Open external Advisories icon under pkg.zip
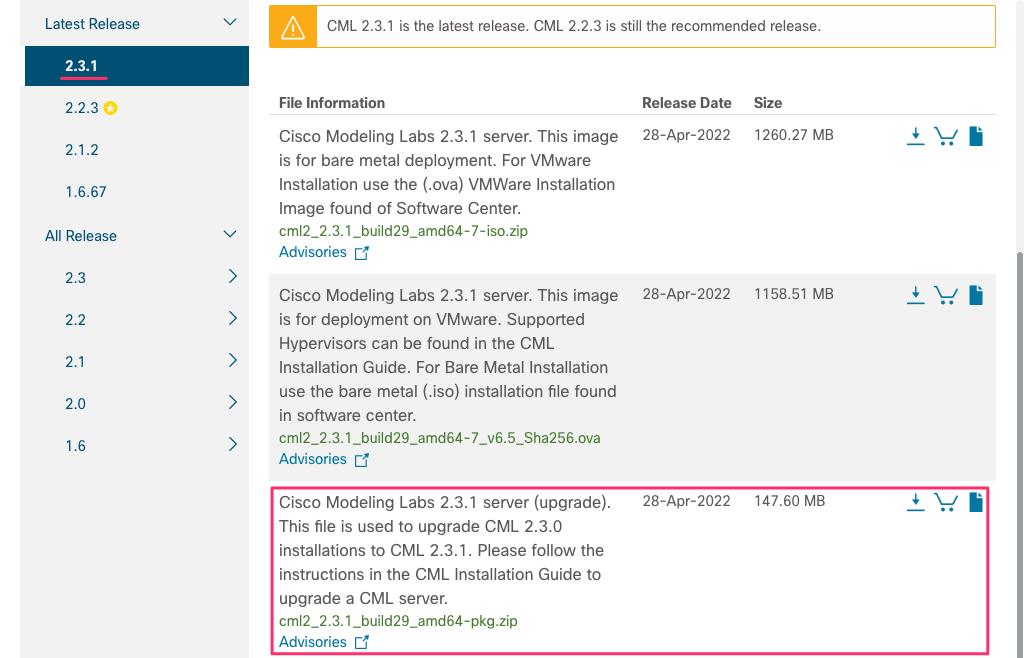The image size is (1024, 658). point(361,642)
